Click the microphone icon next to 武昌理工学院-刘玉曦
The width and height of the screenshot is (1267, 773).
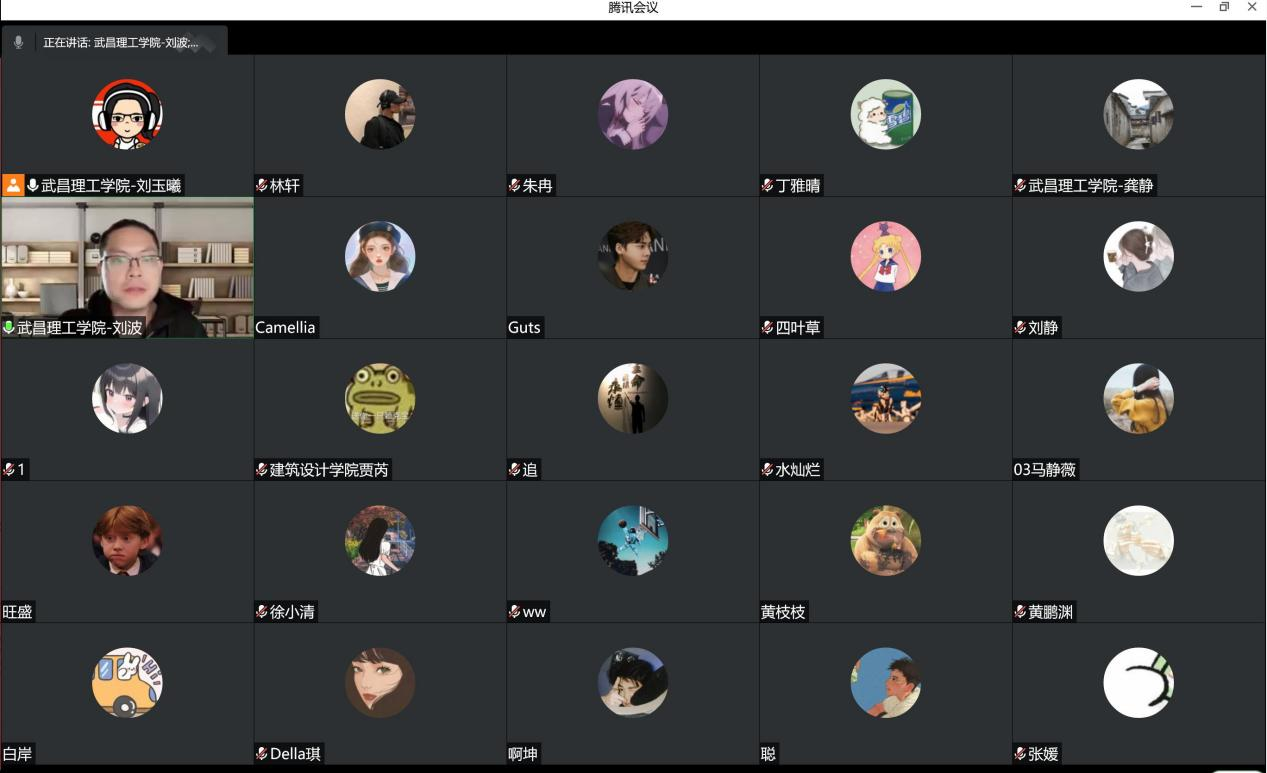point(33,185)
